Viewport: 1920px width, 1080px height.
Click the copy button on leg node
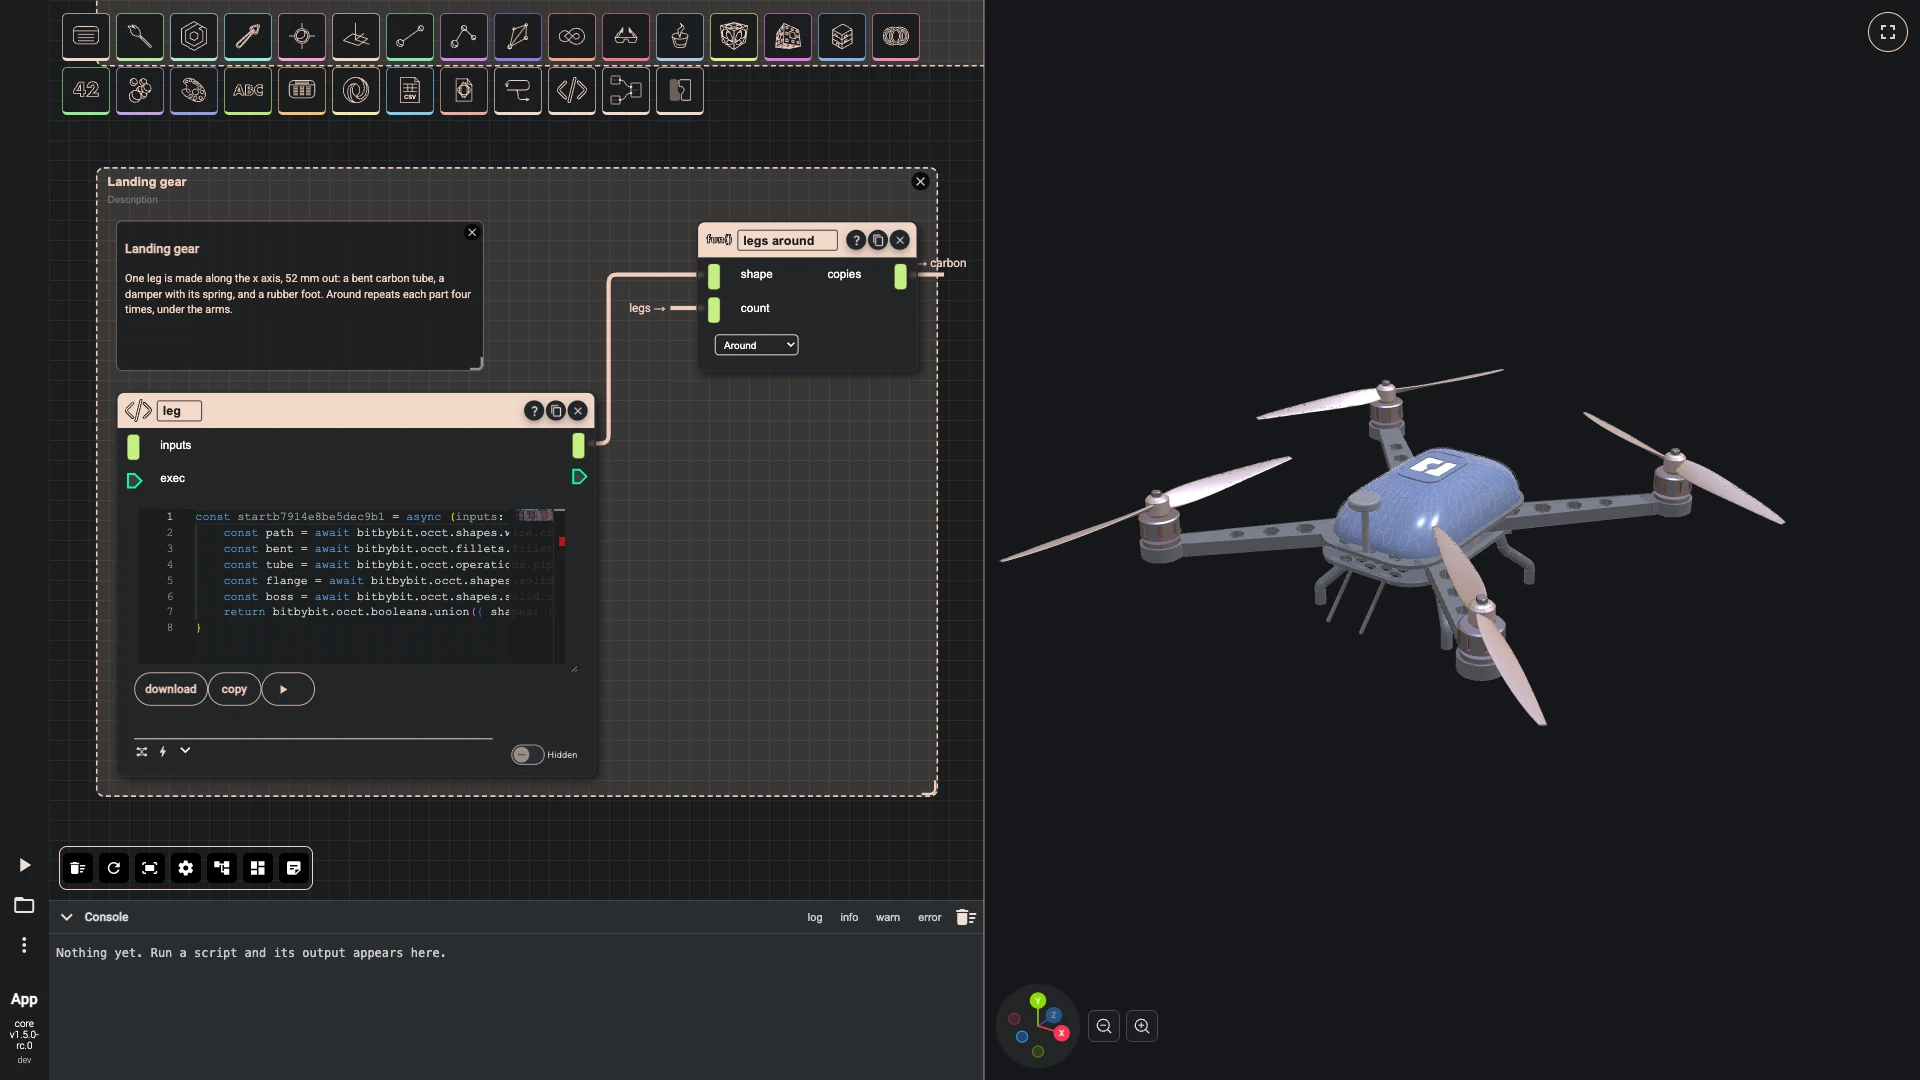(234, 689)
